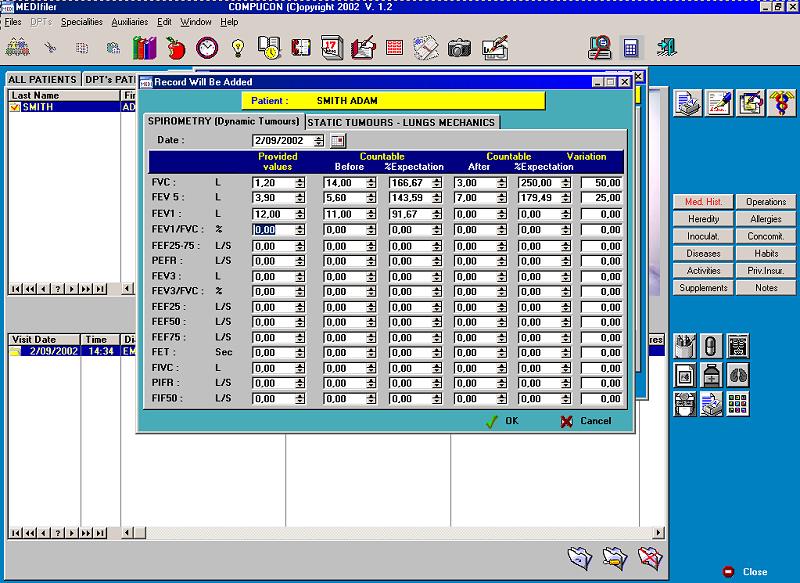This screenshot has height=583, width=800.
Task: Click the Cancel button
Action: 586,421
